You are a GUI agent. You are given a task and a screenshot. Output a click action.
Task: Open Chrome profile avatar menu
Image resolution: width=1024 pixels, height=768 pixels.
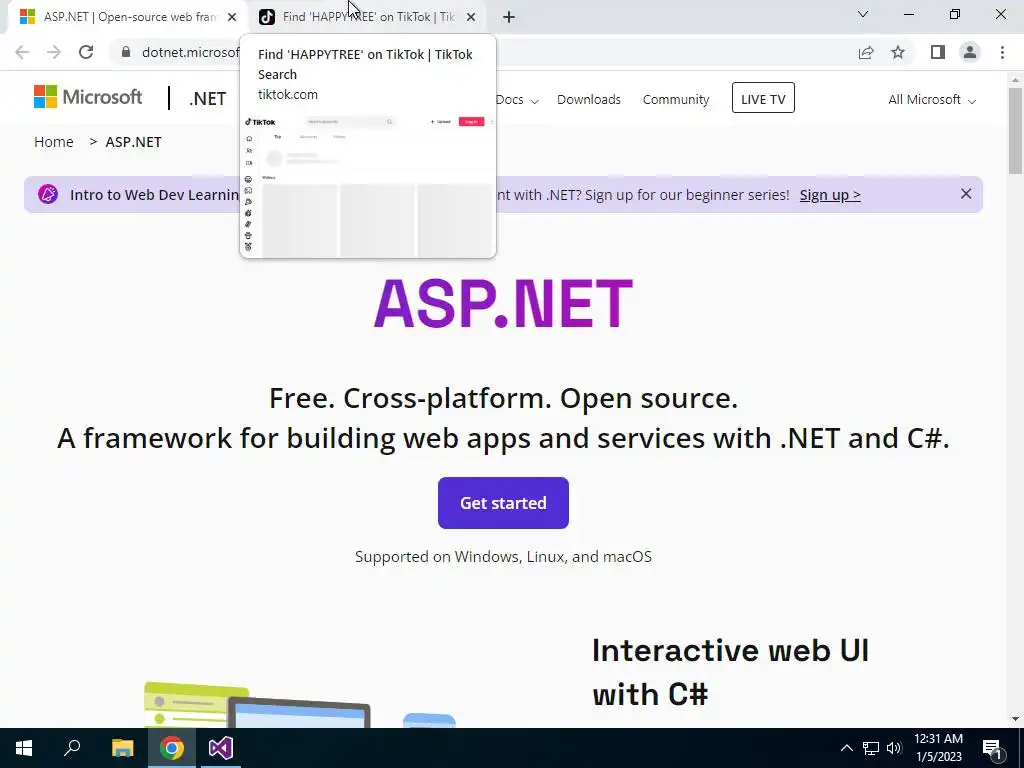970,52
